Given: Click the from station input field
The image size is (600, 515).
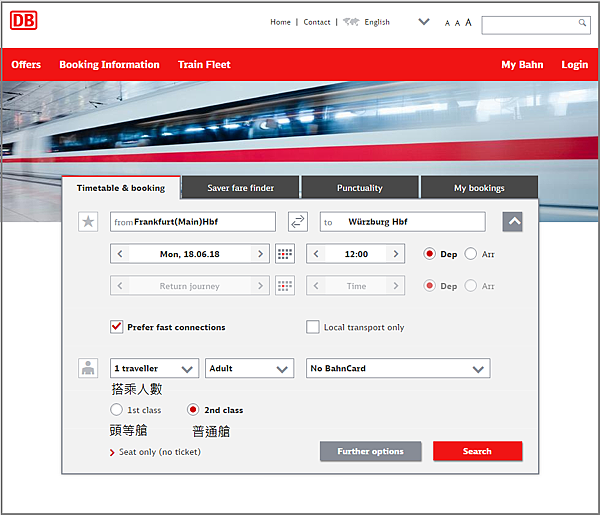Looking at the screenshot, I should click(x=193, y=222).
